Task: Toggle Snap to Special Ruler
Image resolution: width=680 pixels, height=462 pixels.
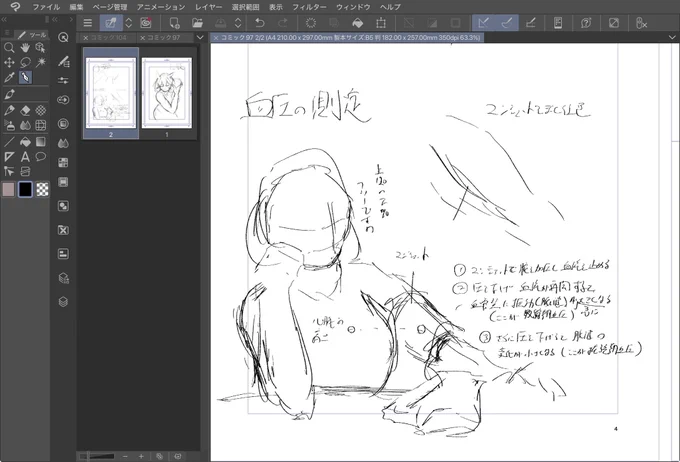Action: [507, 23]
